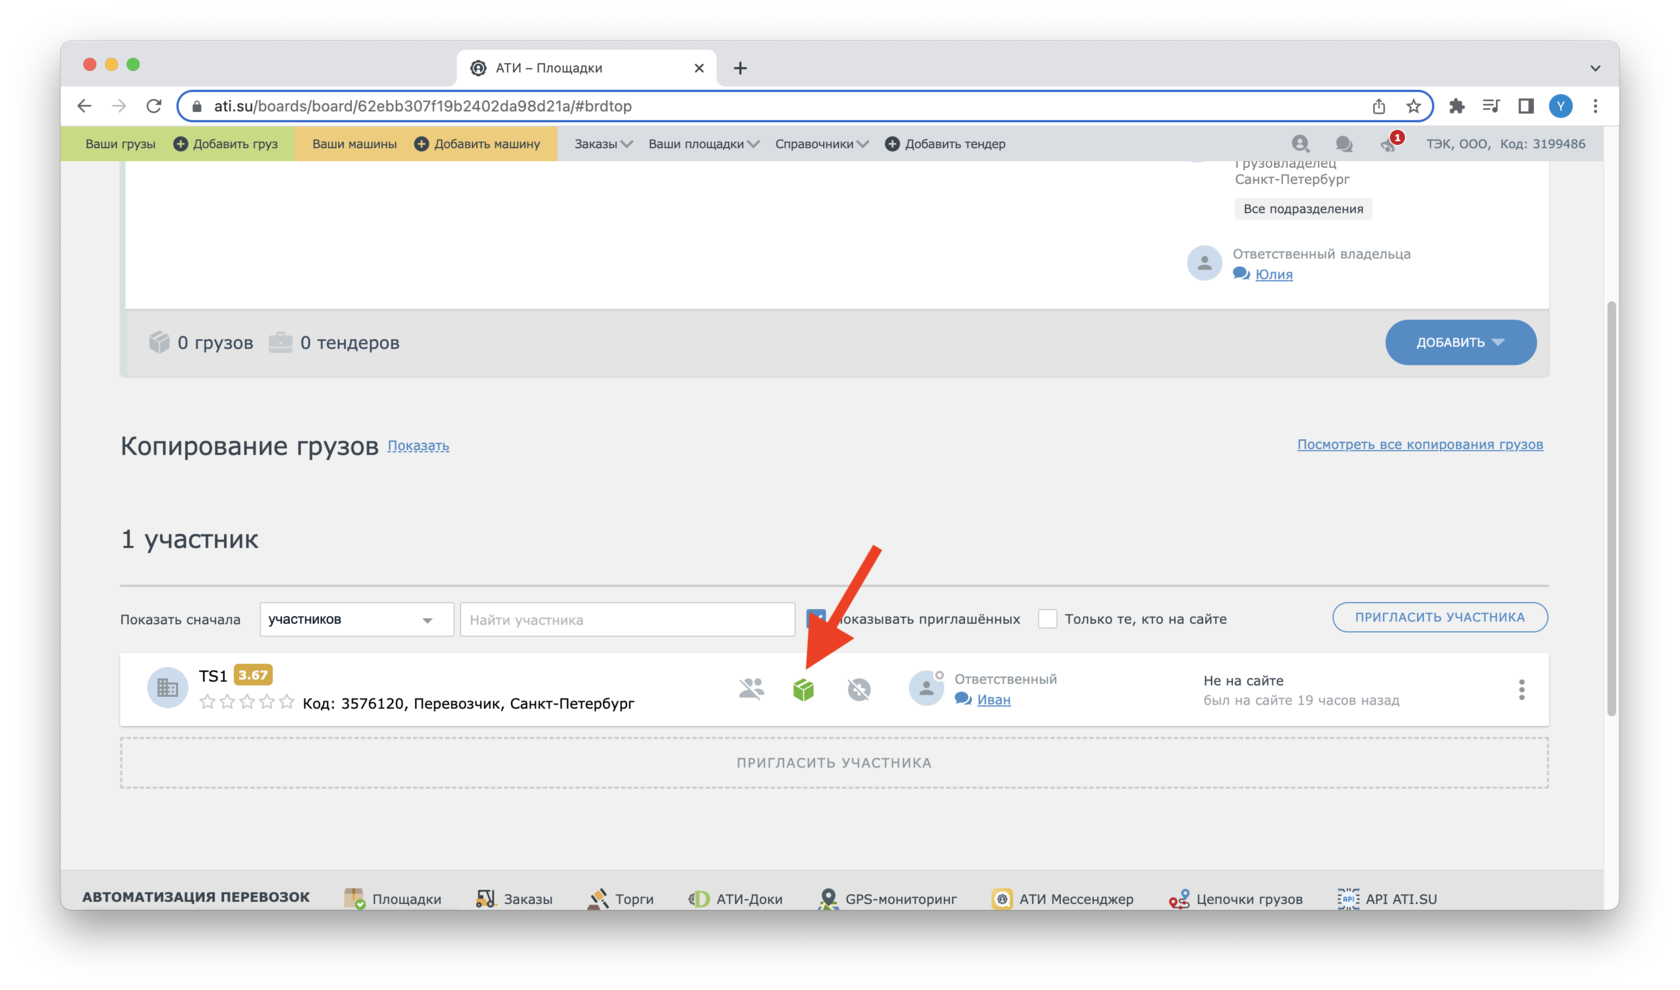Open the Юлия contact link

coord(1274,274)
